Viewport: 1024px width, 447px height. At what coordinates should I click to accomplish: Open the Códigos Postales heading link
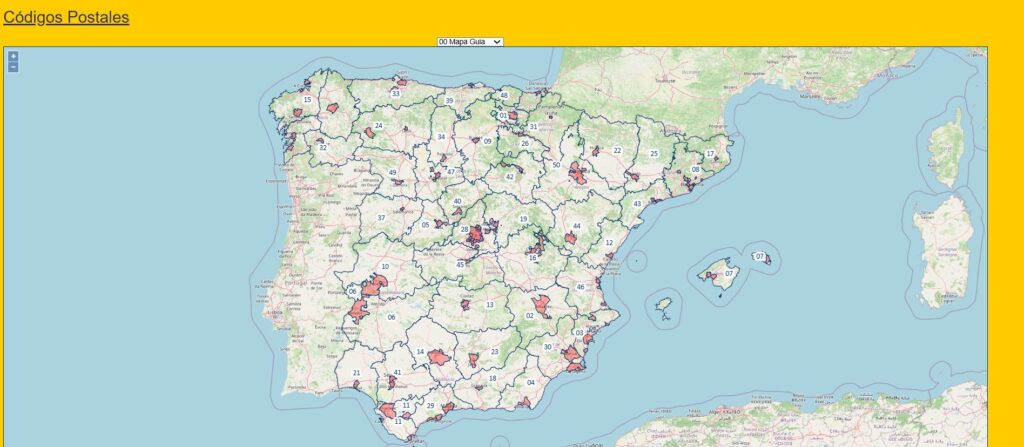pos(66,18)
